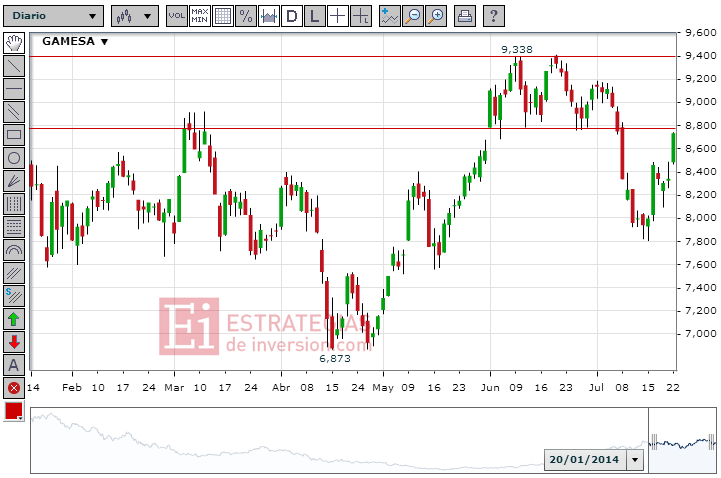Click the 9,338 high price label
The height and width of the screenshot is (478, 721).
pyautogui.click(x=517, y=50)
